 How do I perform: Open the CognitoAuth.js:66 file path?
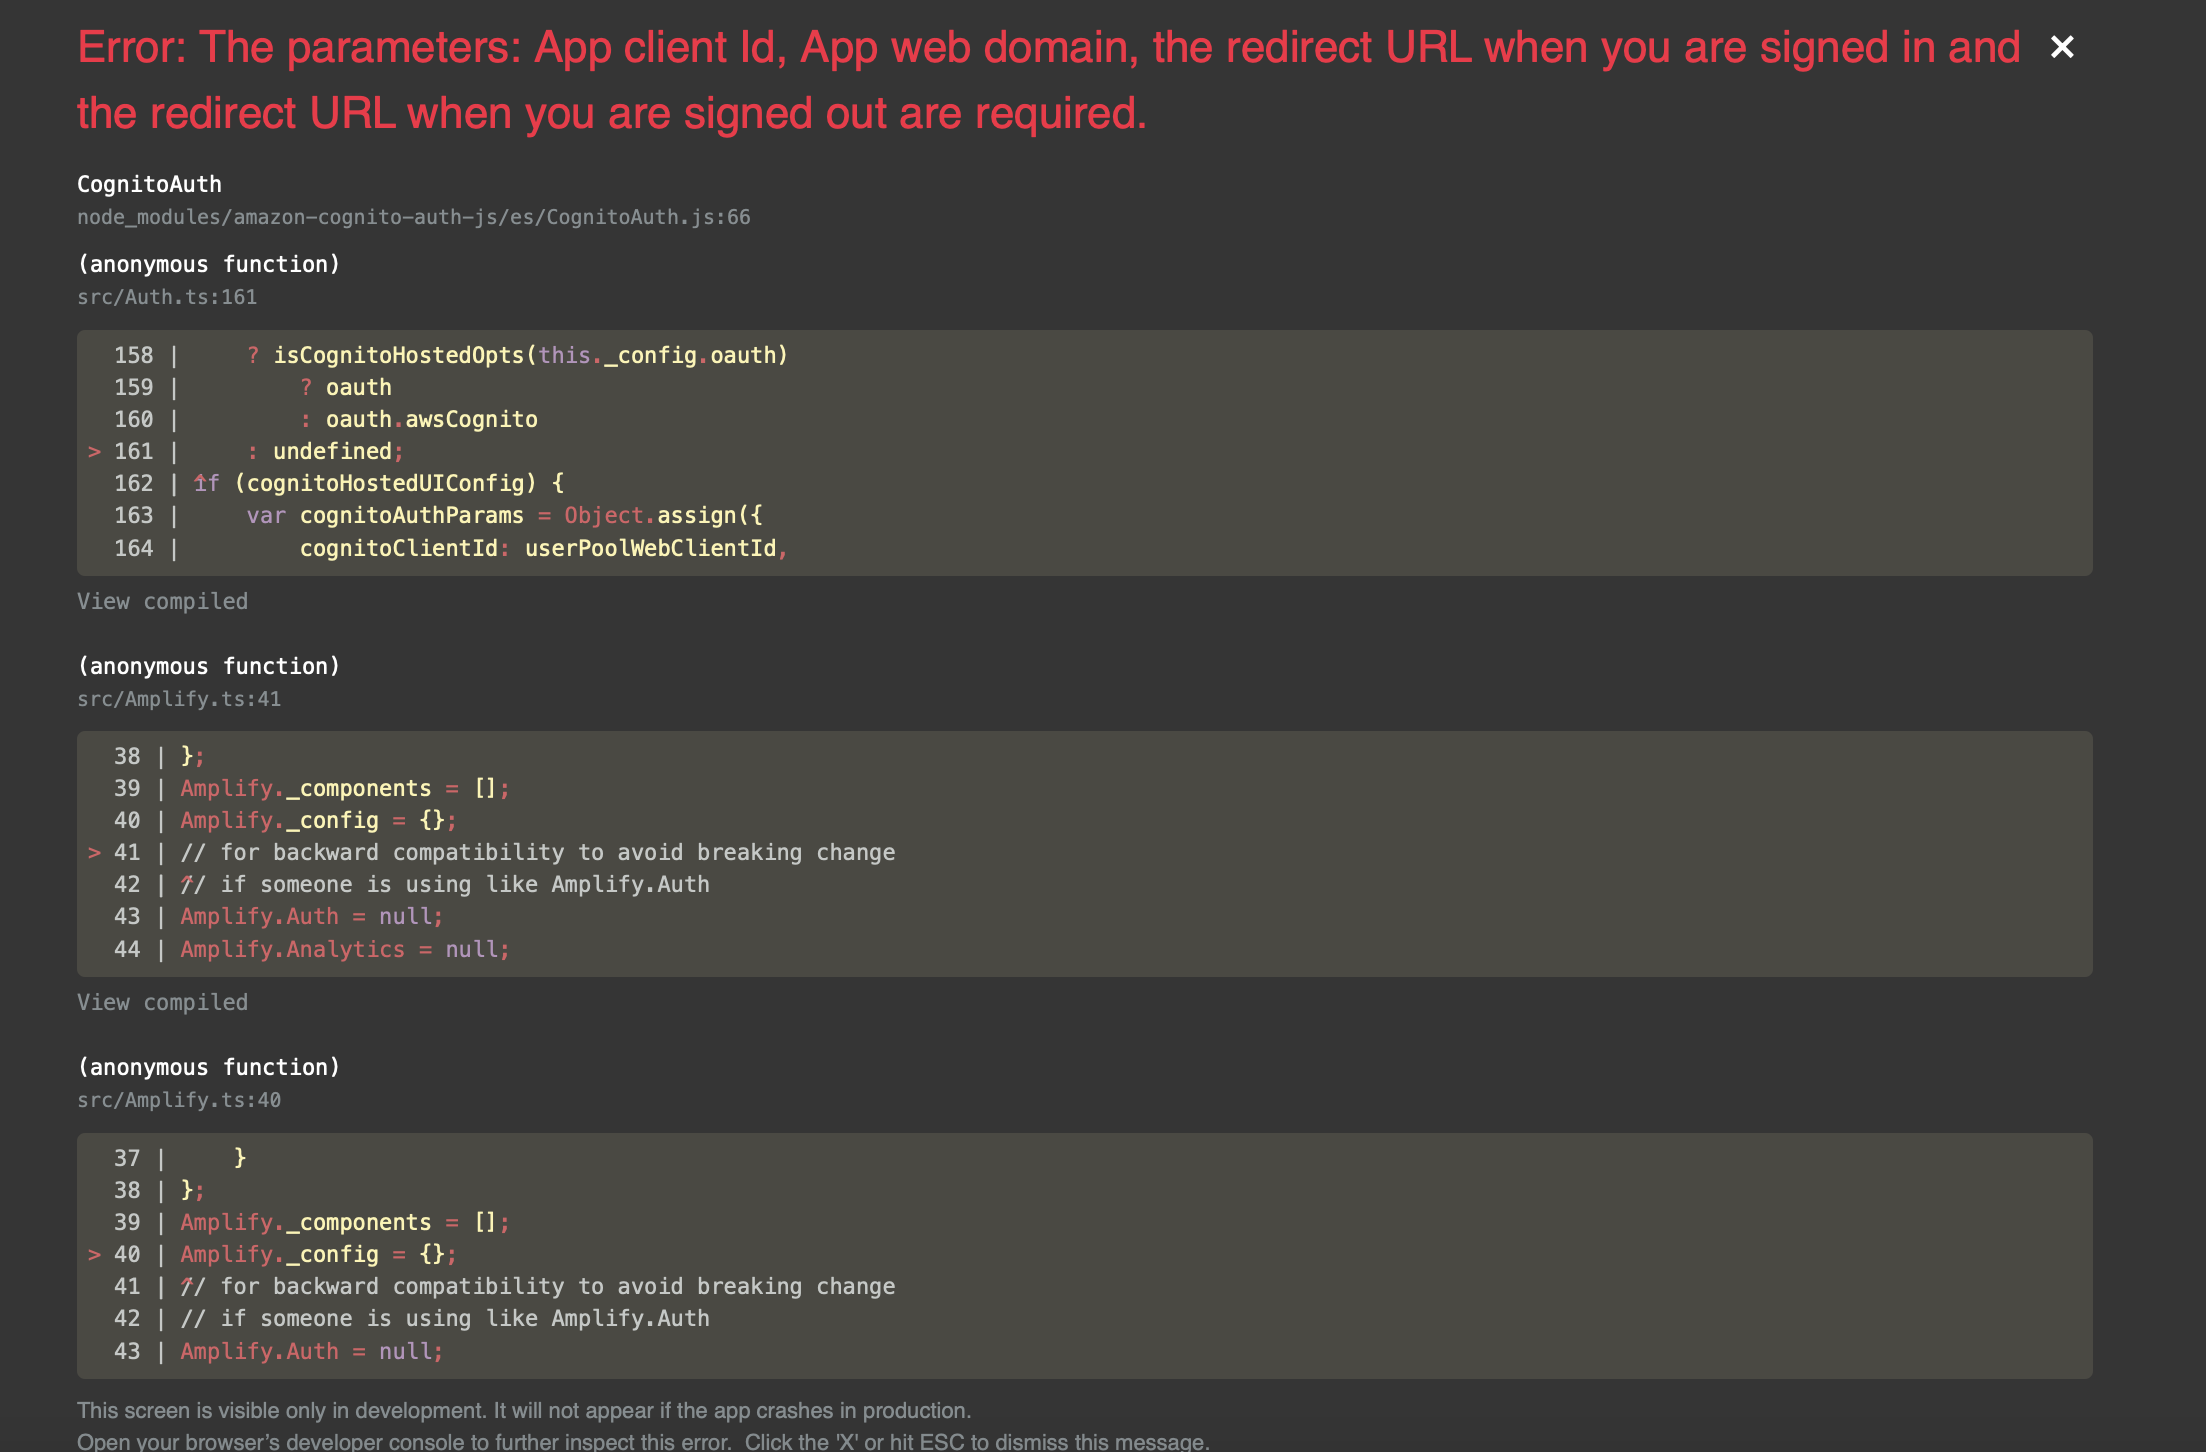[414, 217]
